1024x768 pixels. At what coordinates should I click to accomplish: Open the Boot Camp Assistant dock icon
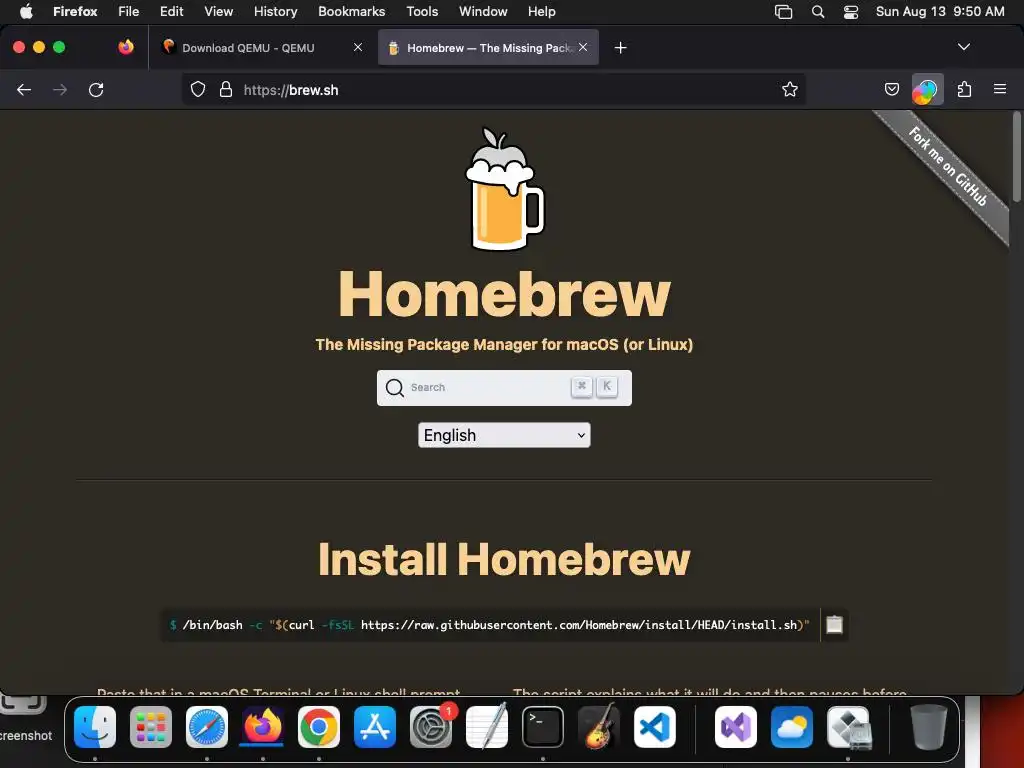pos(848,727)
